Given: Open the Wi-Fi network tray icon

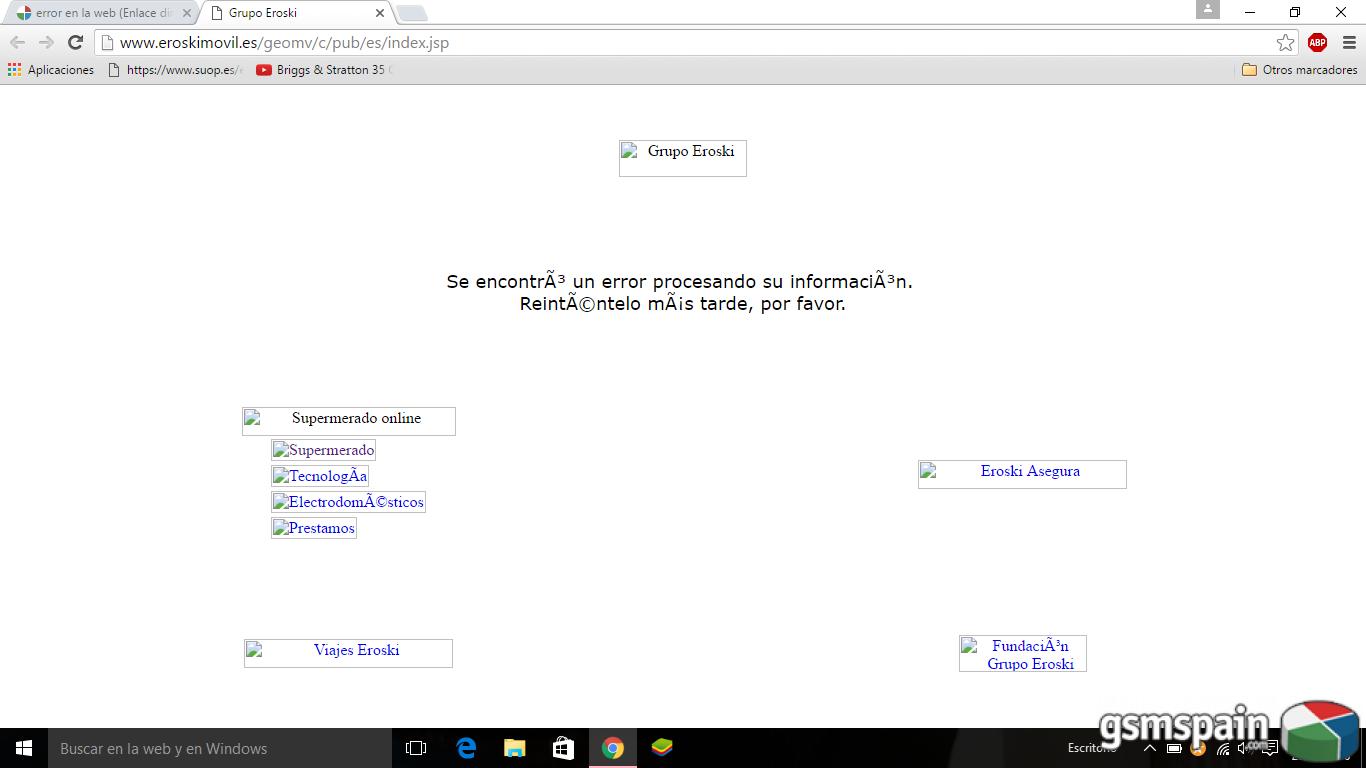Looking at the screenshot, I should point(1222,748).
